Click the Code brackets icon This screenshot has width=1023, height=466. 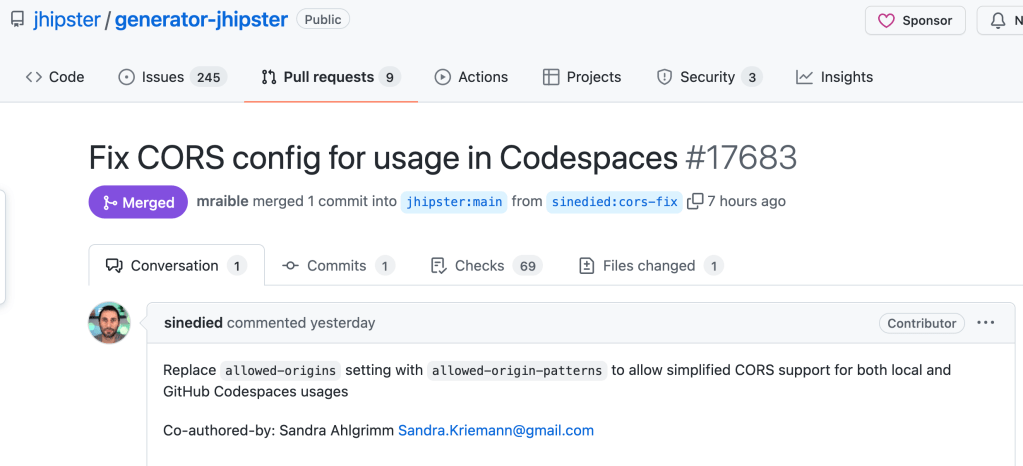[34, 77]
